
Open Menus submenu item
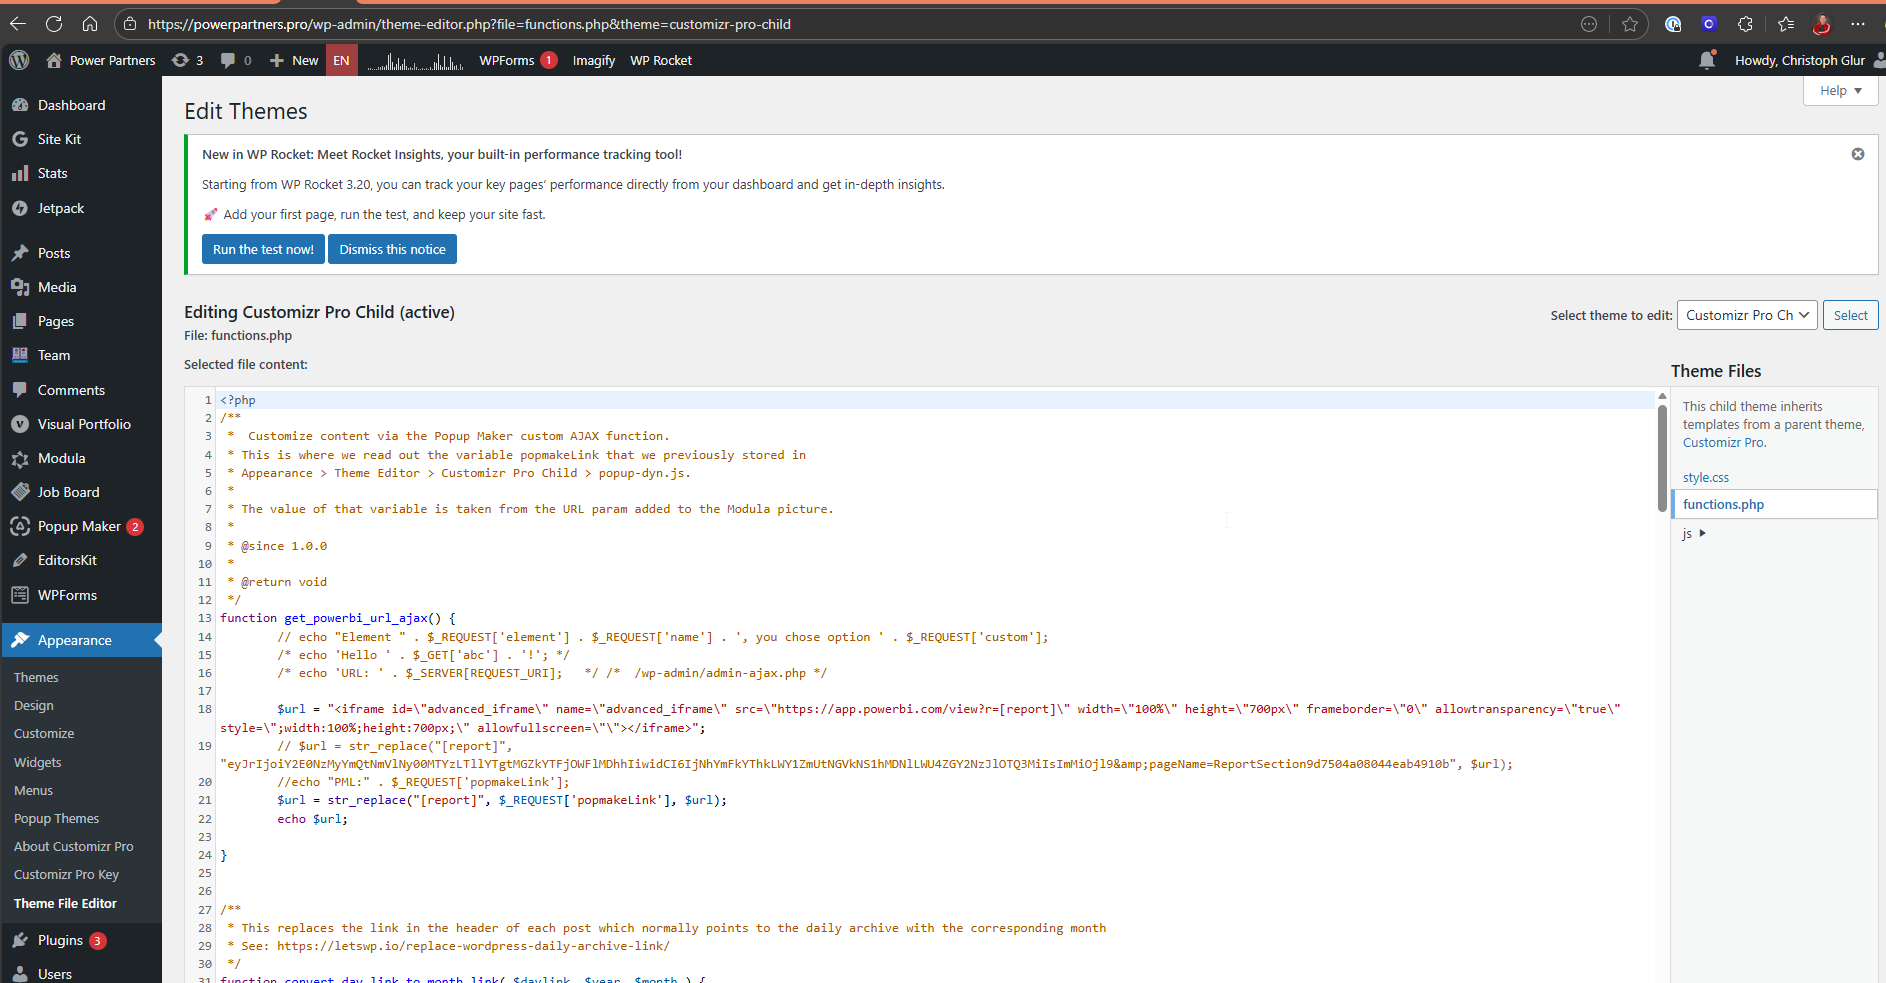33,790
